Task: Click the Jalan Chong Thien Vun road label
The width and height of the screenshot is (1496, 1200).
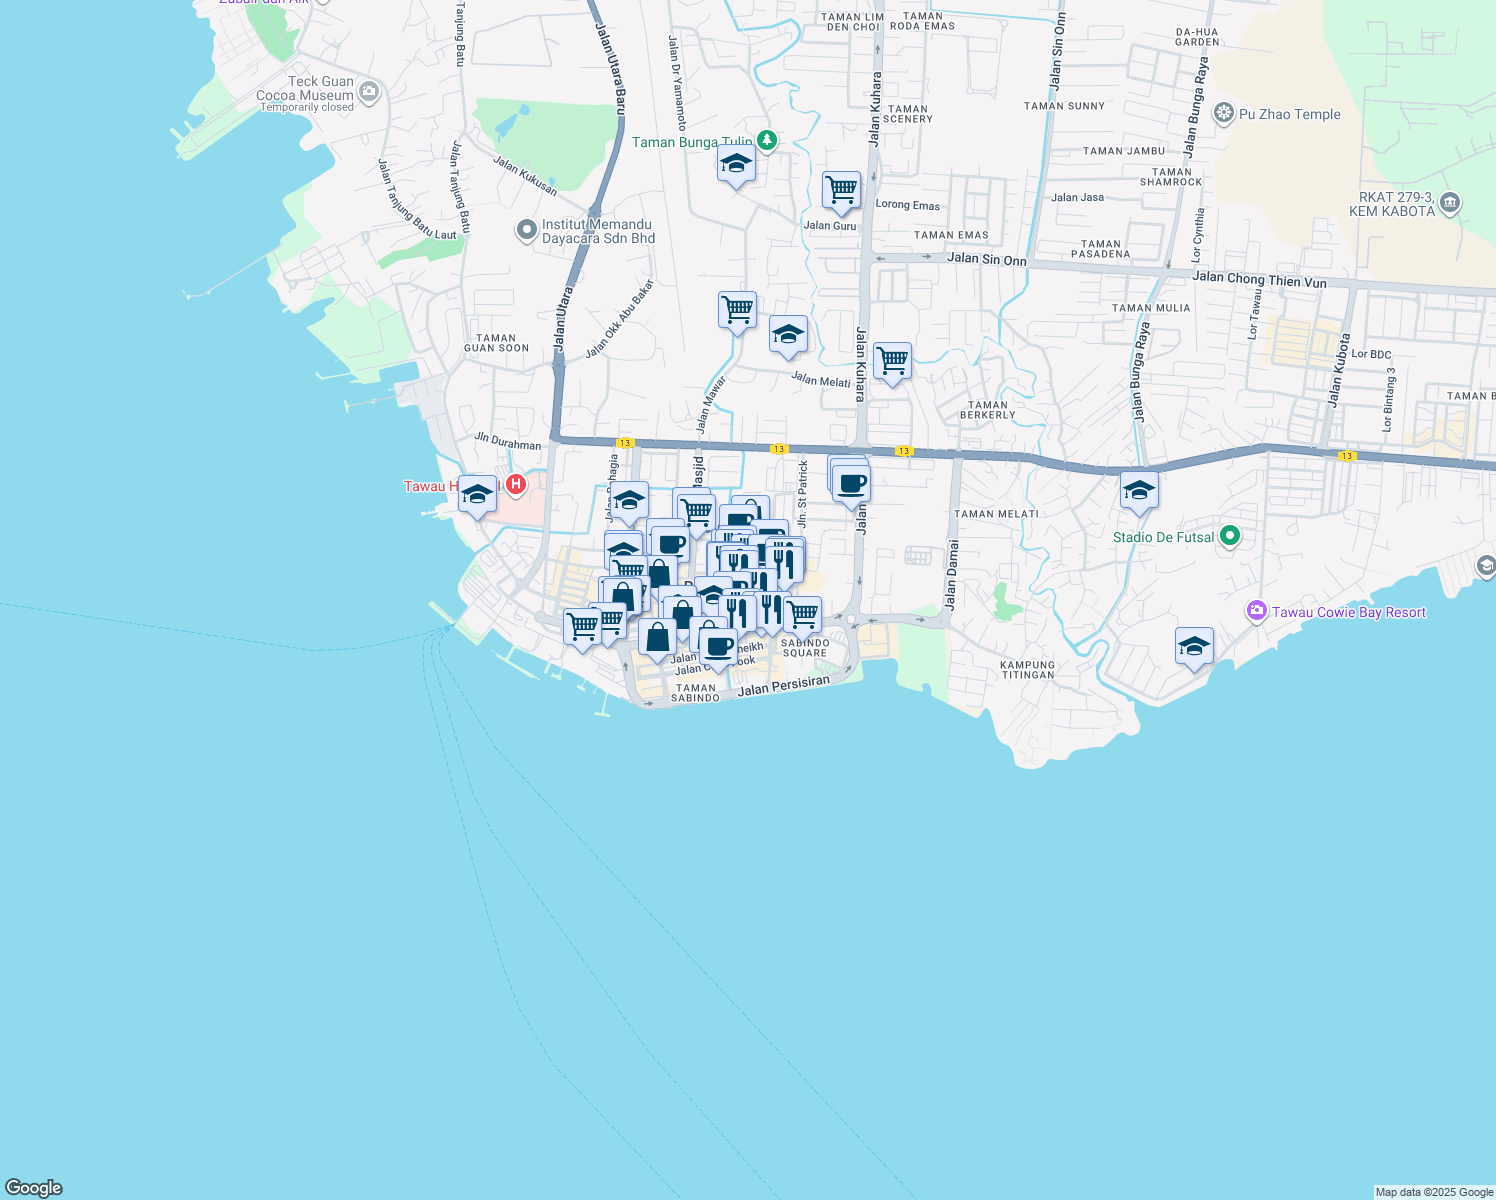Action: point(1260,280)
